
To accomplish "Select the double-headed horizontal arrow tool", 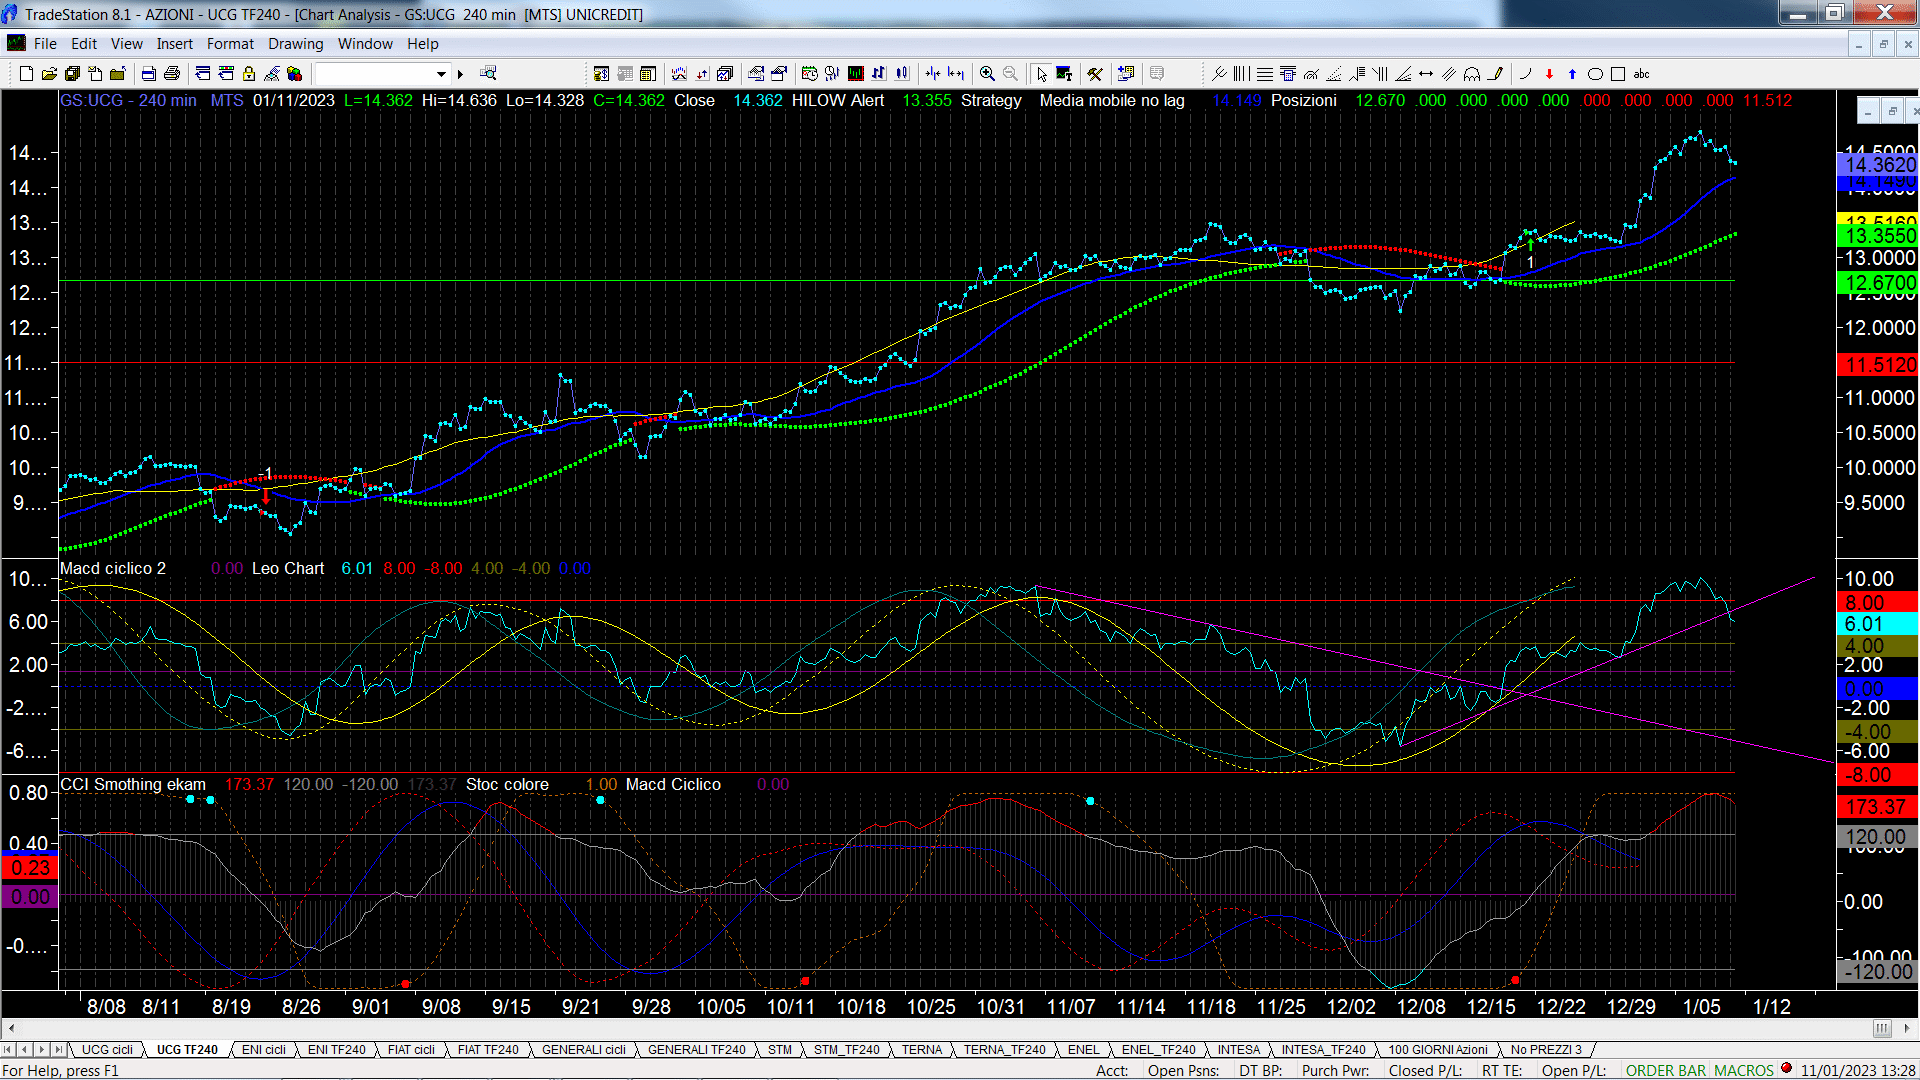I will click(1426, 73).
